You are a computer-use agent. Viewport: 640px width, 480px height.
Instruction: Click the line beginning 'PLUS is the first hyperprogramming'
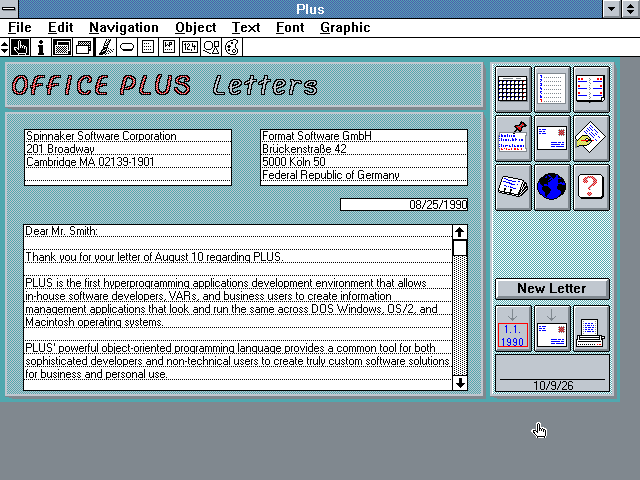(x=226, y=283)
